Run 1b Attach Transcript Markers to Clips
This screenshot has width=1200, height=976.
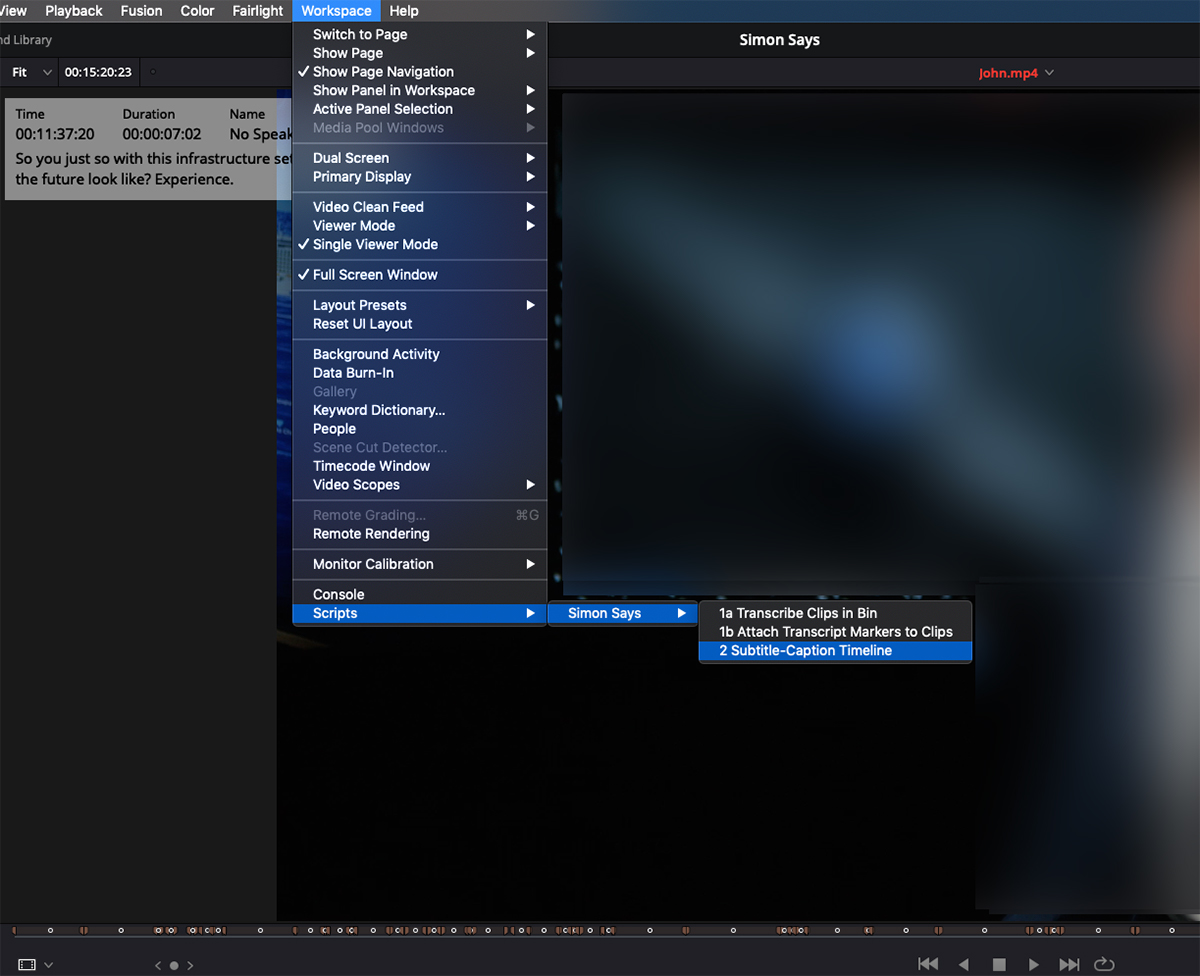[835, 632]
